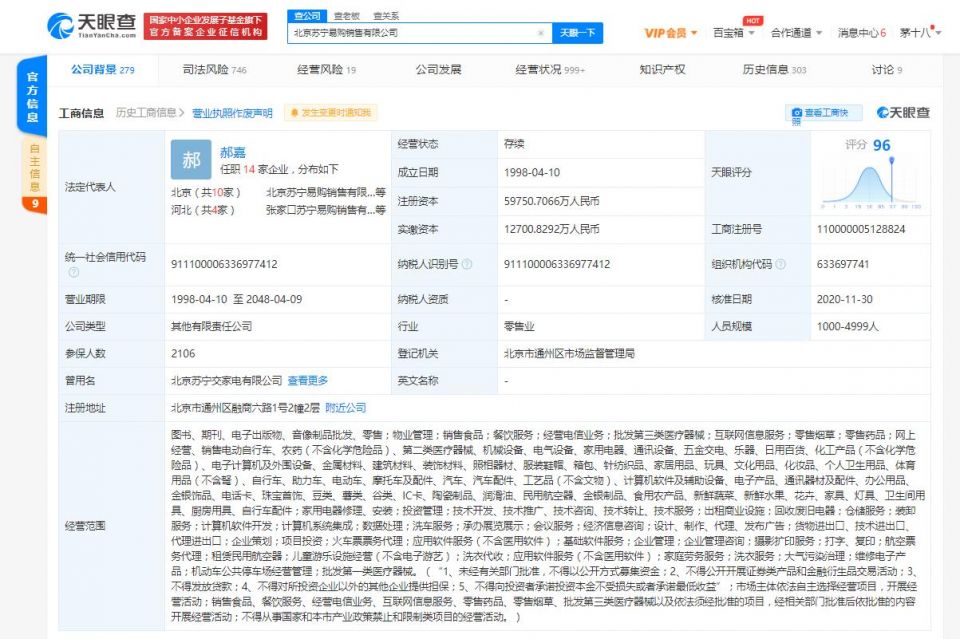Image resolution: width=960 pixels, height=639 pixels.
Task: Click the camera icon in 查看工商快照
Action: tap(797, 113)
